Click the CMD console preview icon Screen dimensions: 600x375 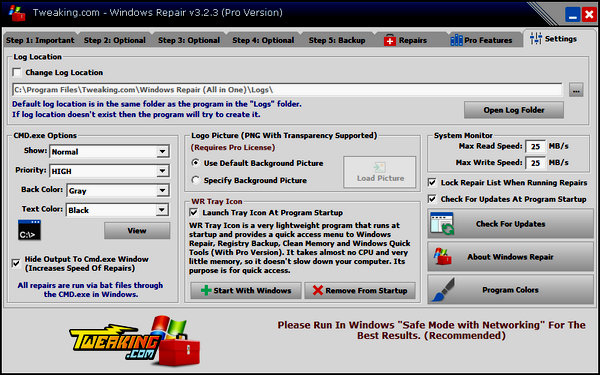tap(29, 230)
